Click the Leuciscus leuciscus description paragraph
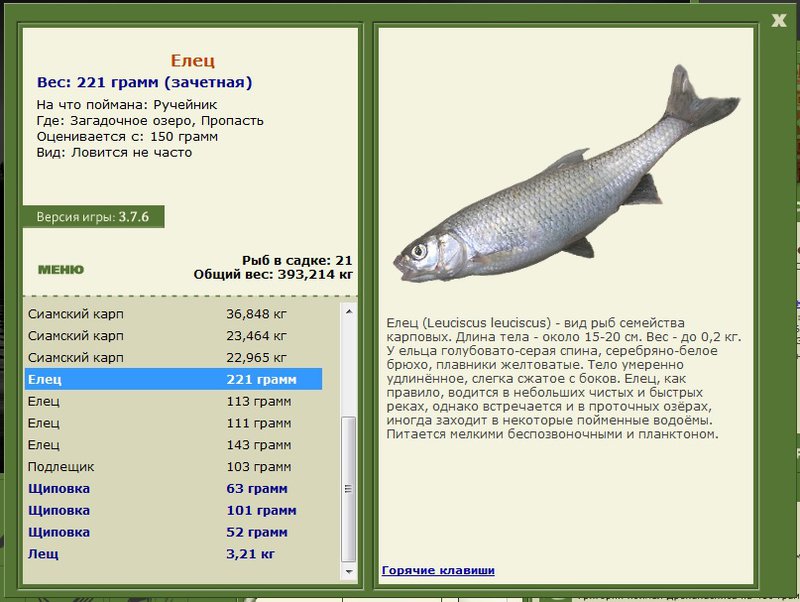 [564, 379]
